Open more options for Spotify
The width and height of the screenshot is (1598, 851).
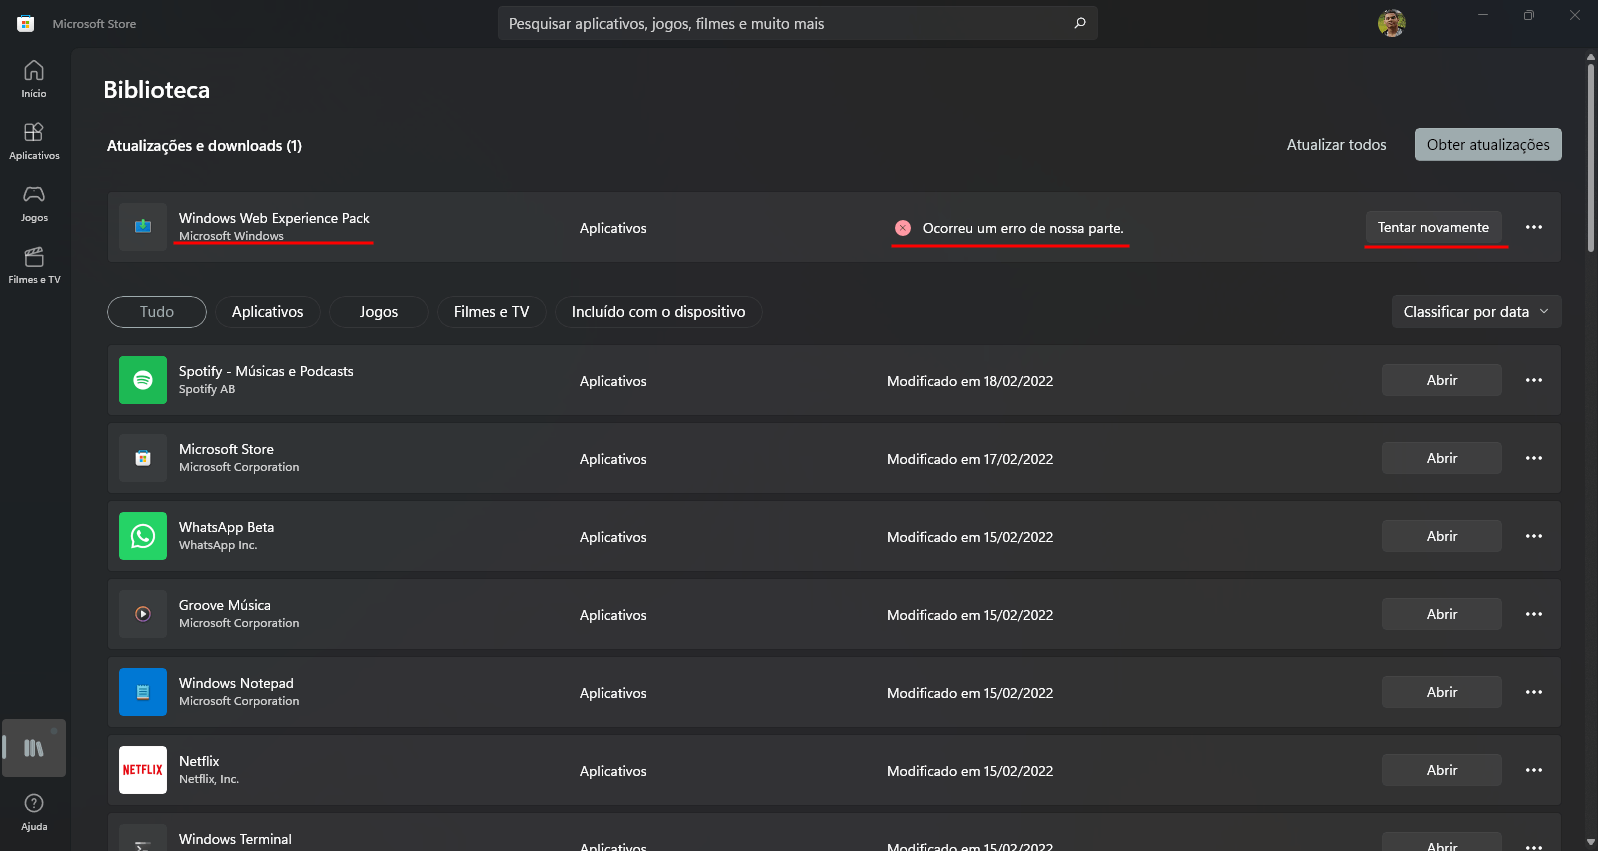coord(1534,380)
